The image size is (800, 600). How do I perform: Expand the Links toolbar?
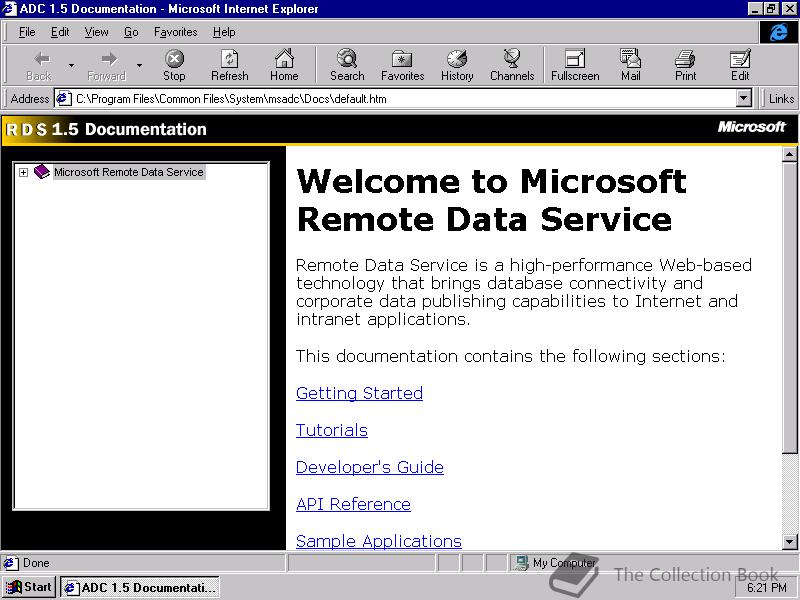pyautogui.click(x=781, y=98)
